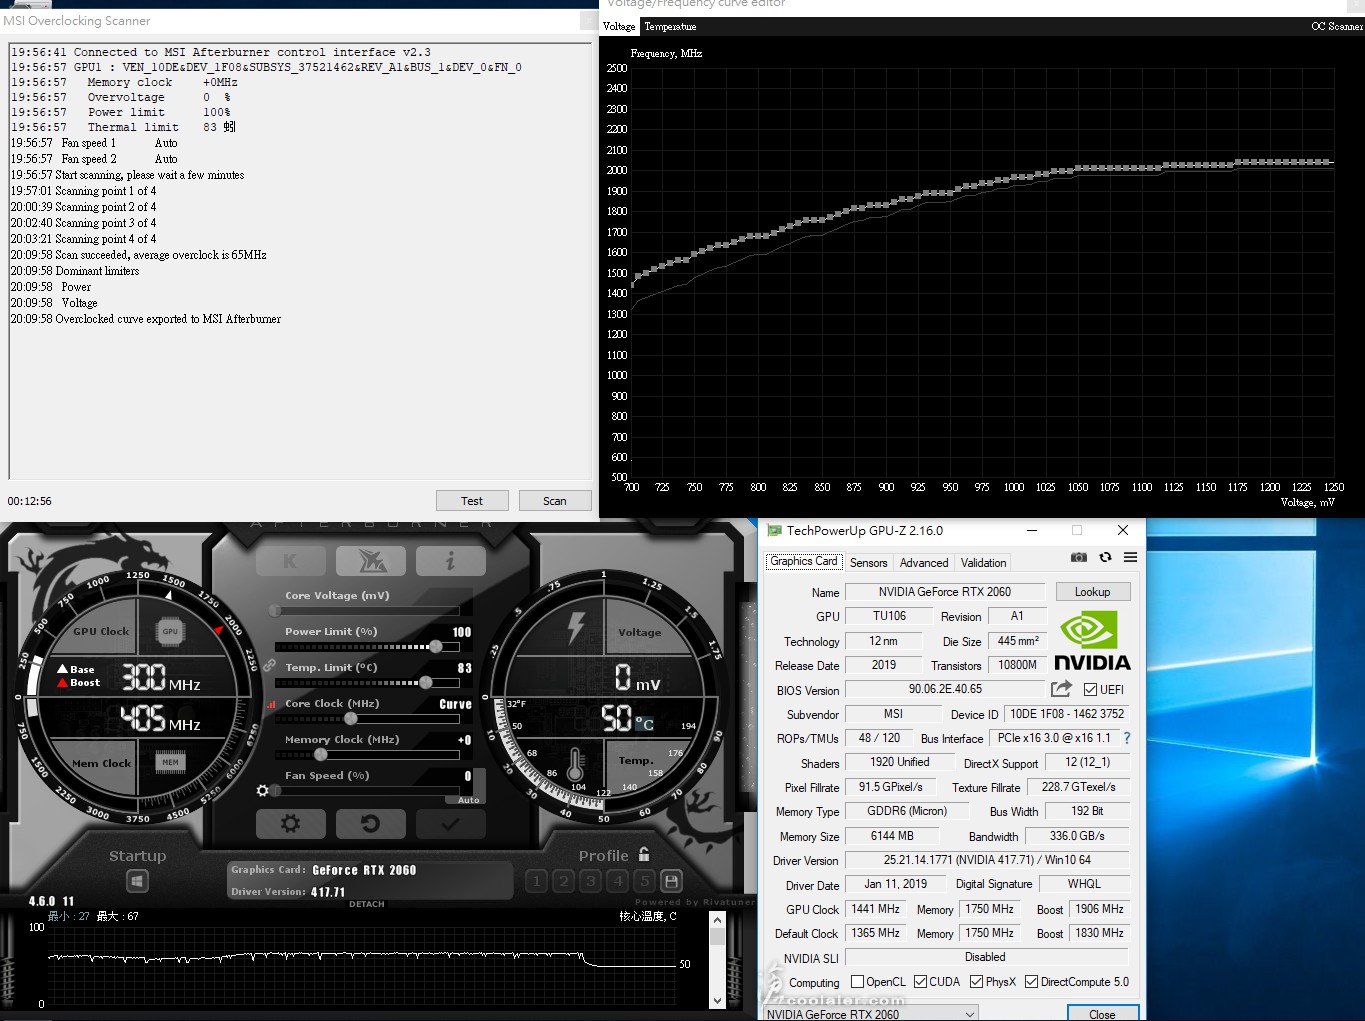1365x1021 pixels.
Task: Click the GPU chip icon on clock gauge
Action: coord(170,631)
